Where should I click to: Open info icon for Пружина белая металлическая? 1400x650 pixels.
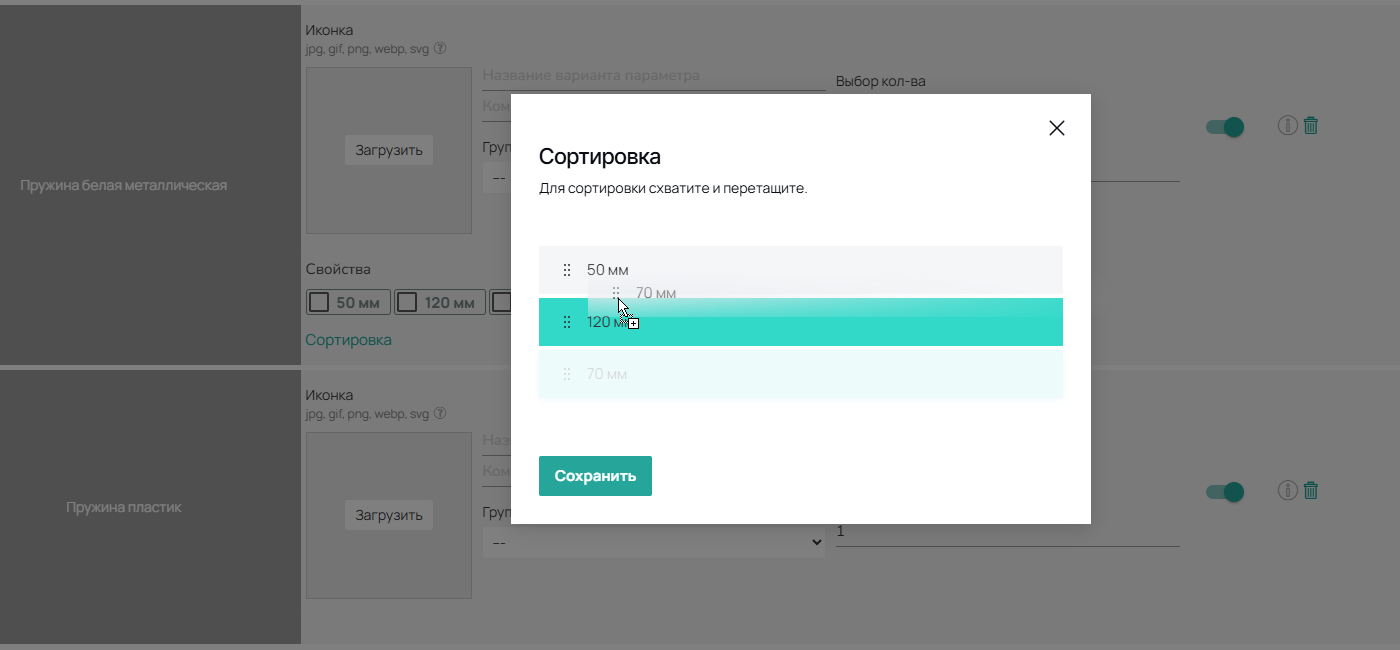tap(1287, 126)
